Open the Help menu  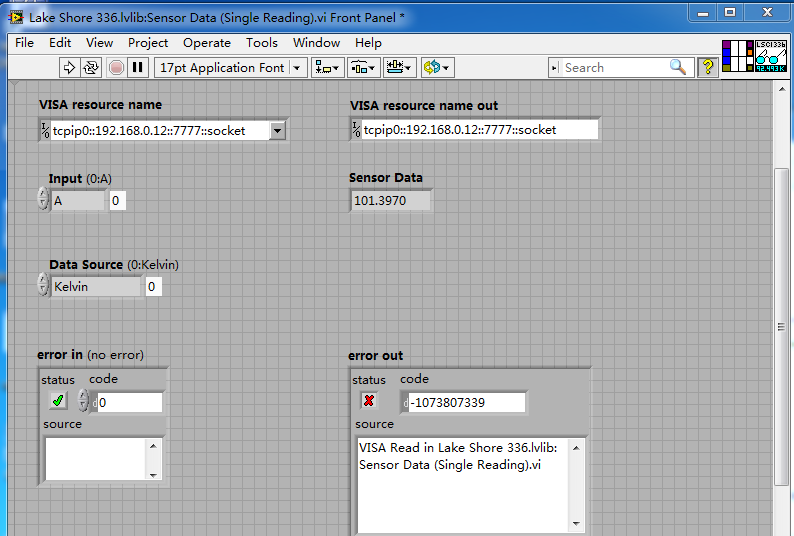368,43
